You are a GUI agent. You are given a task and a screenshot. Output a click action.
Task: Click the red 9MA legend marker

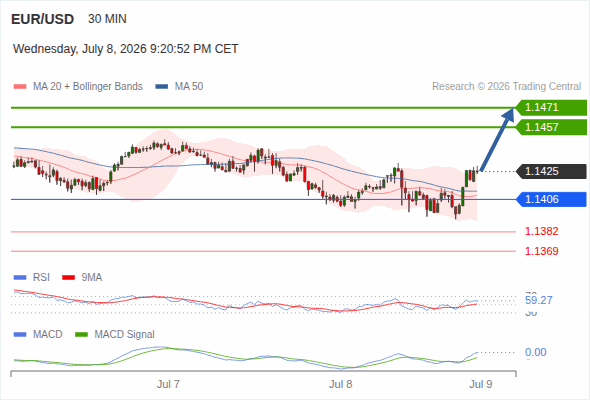(68, 278)
